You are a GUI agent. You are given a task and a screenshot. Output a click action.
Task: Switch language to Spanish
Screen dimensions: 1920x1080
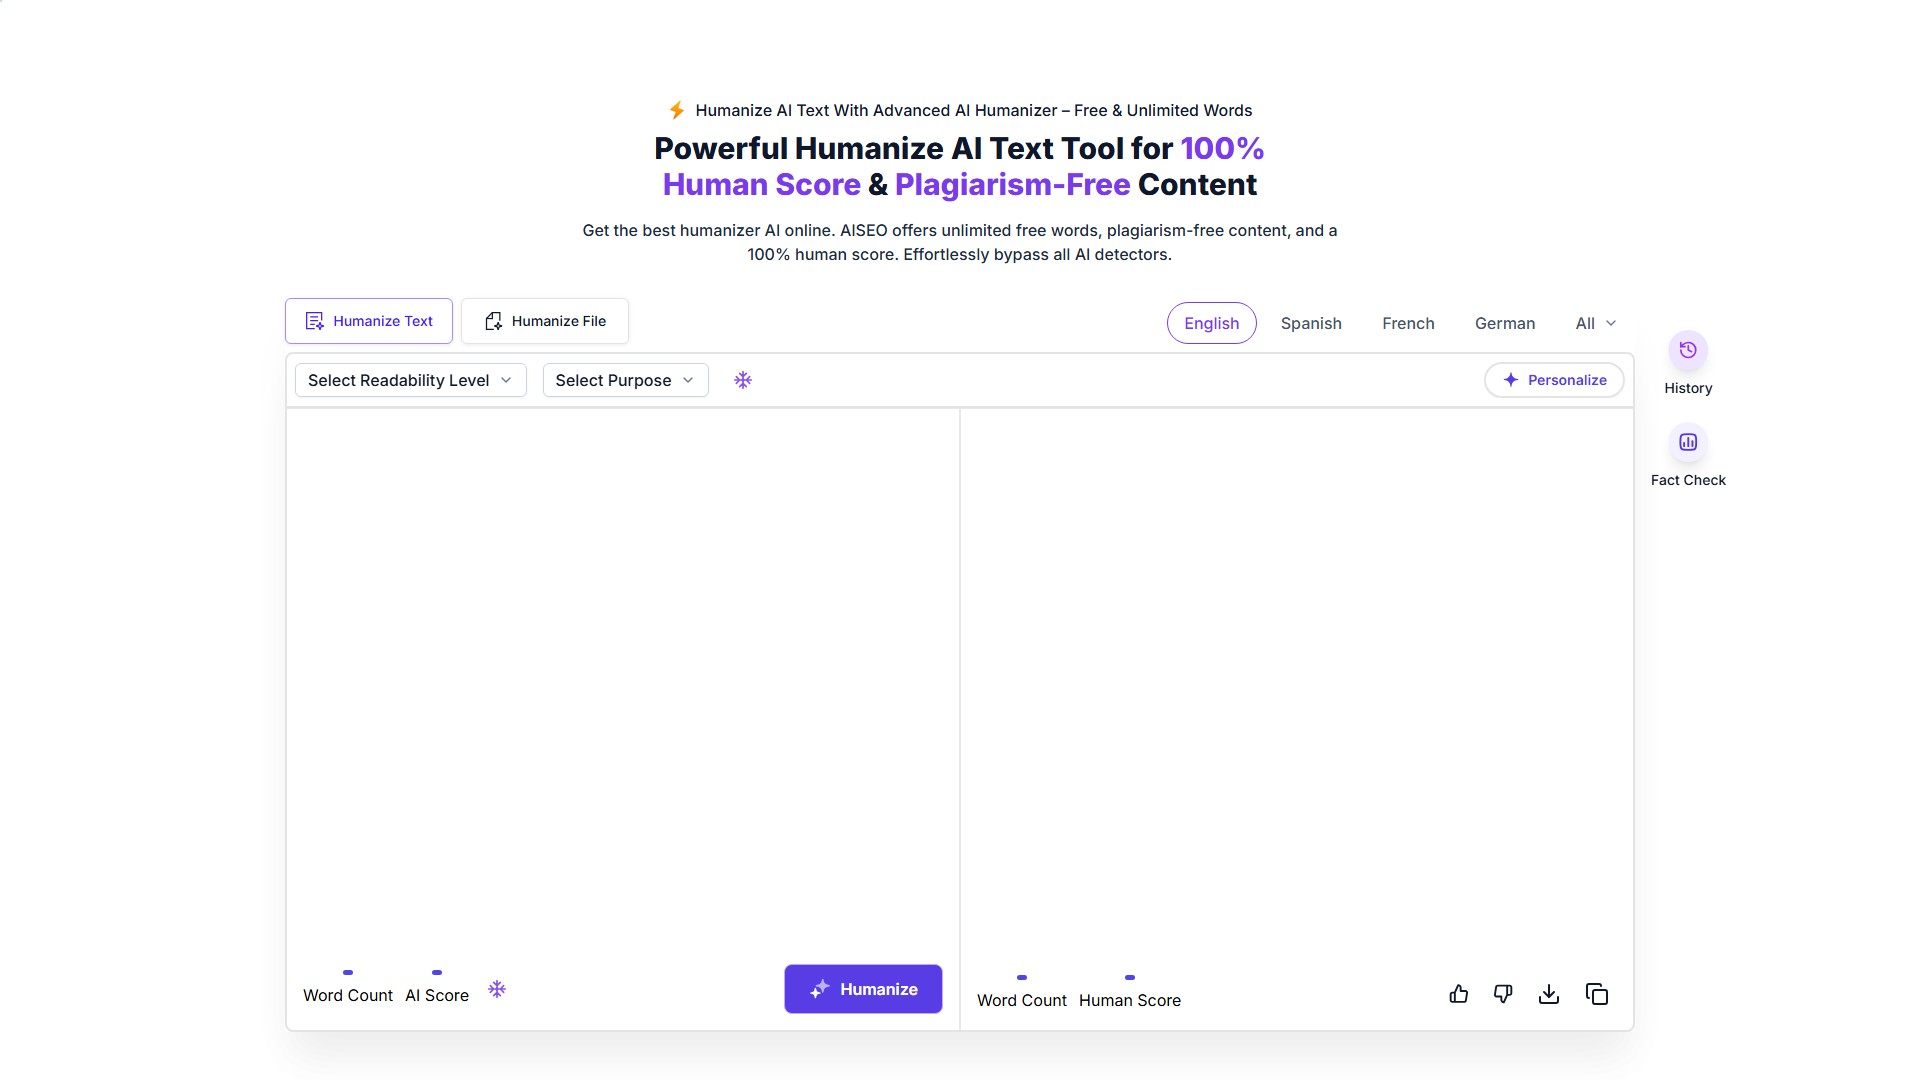point(1311,323)
